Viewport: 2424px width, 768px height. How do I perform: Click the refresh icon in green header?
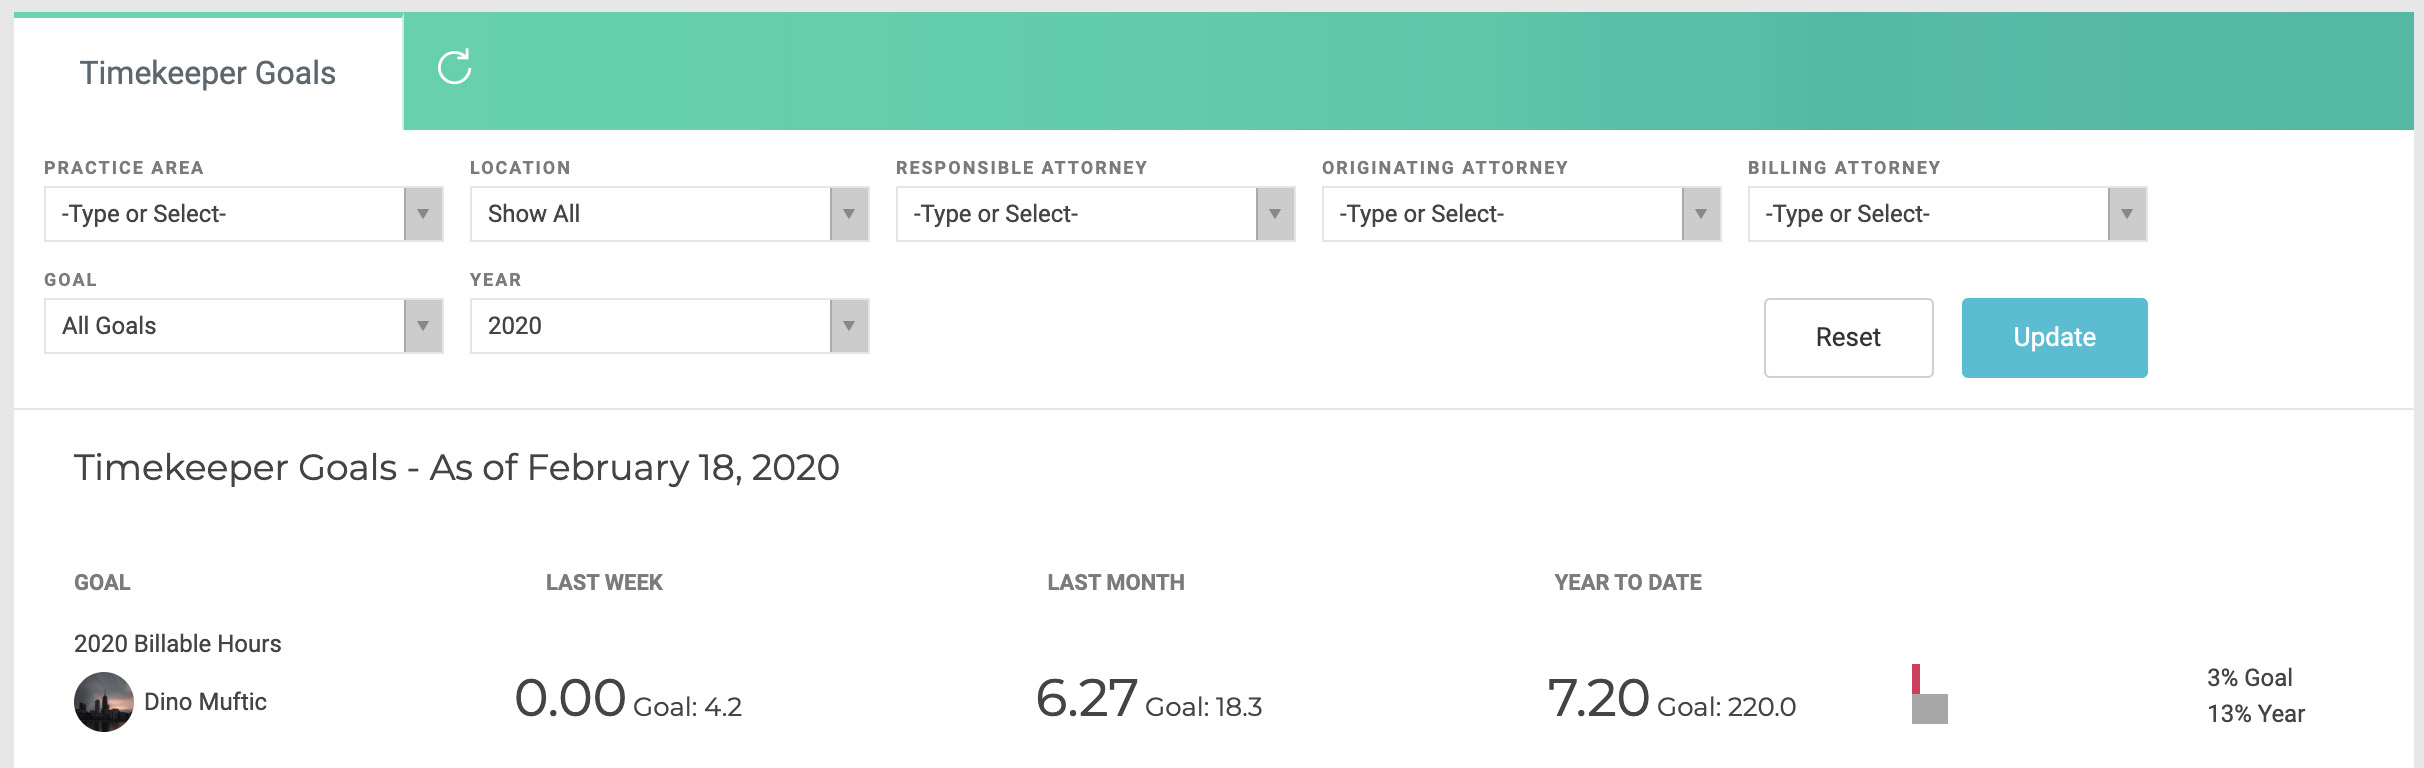(454, 67)
